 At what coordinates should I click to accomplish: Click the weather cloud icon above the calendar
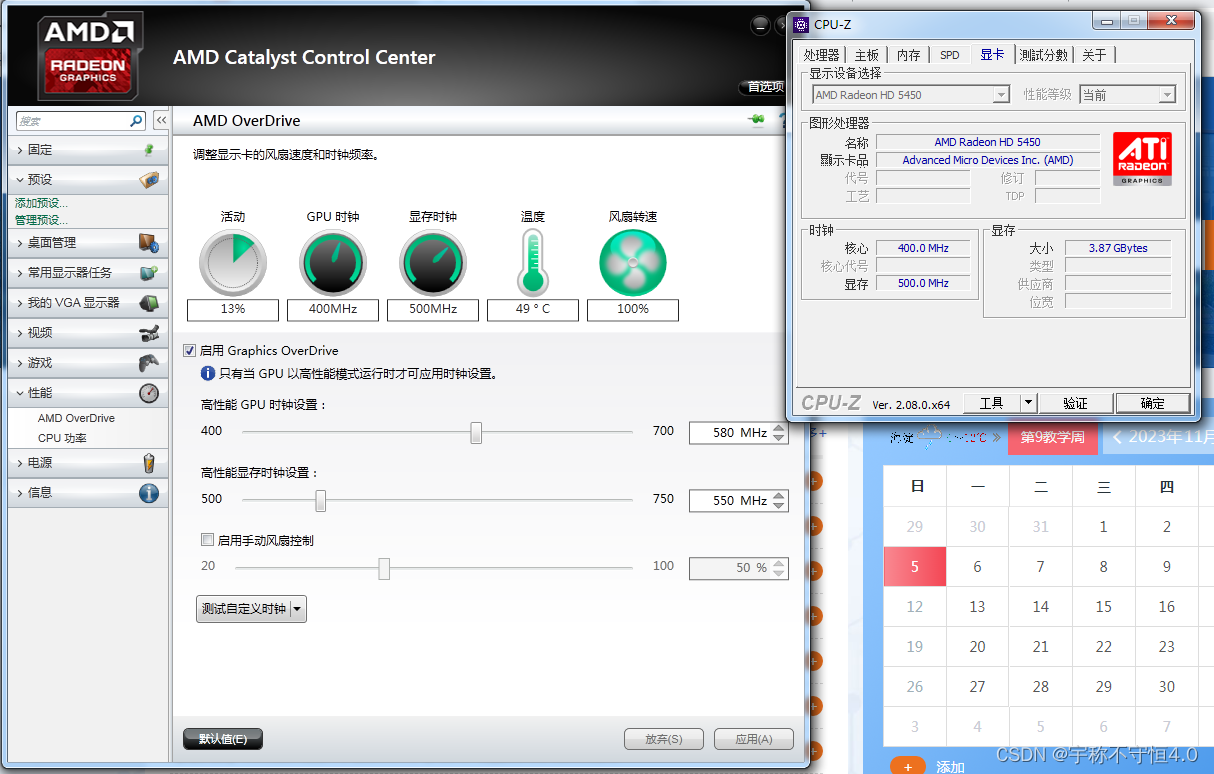click(930, 436)
